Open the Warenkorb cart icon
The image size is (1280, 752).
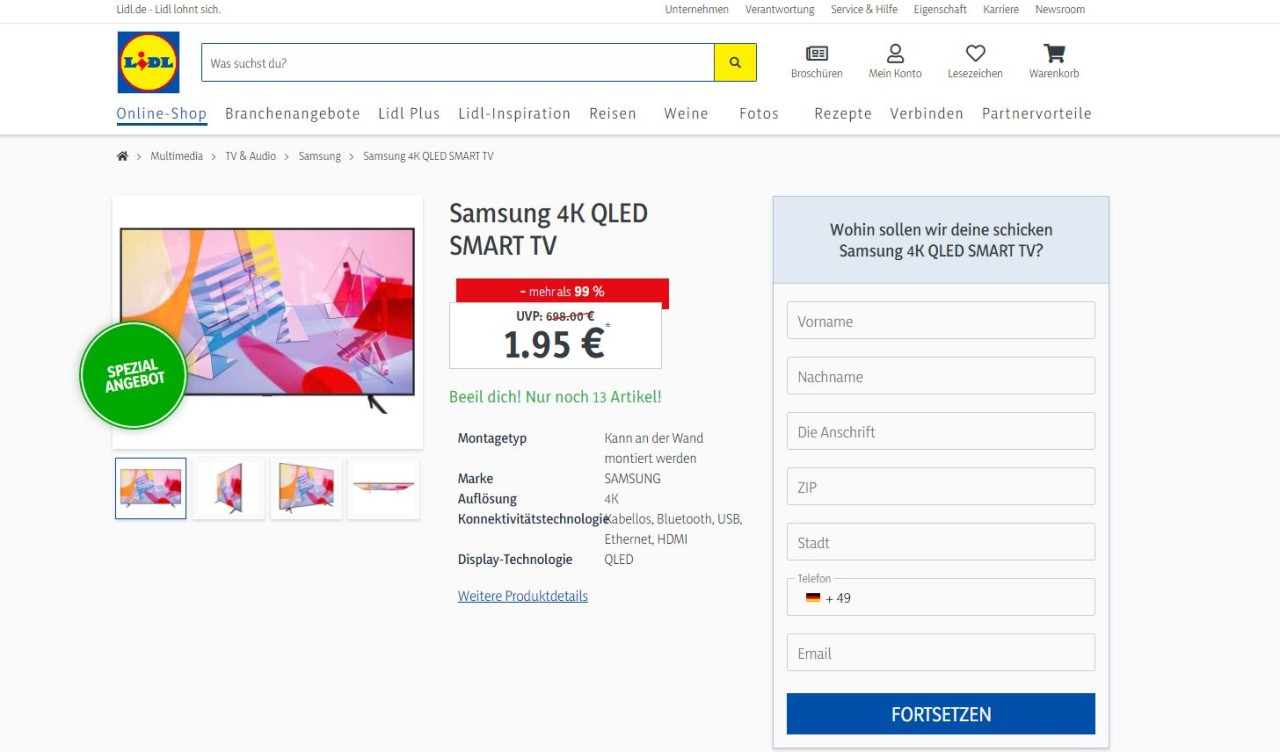[x=1054, y=53]
